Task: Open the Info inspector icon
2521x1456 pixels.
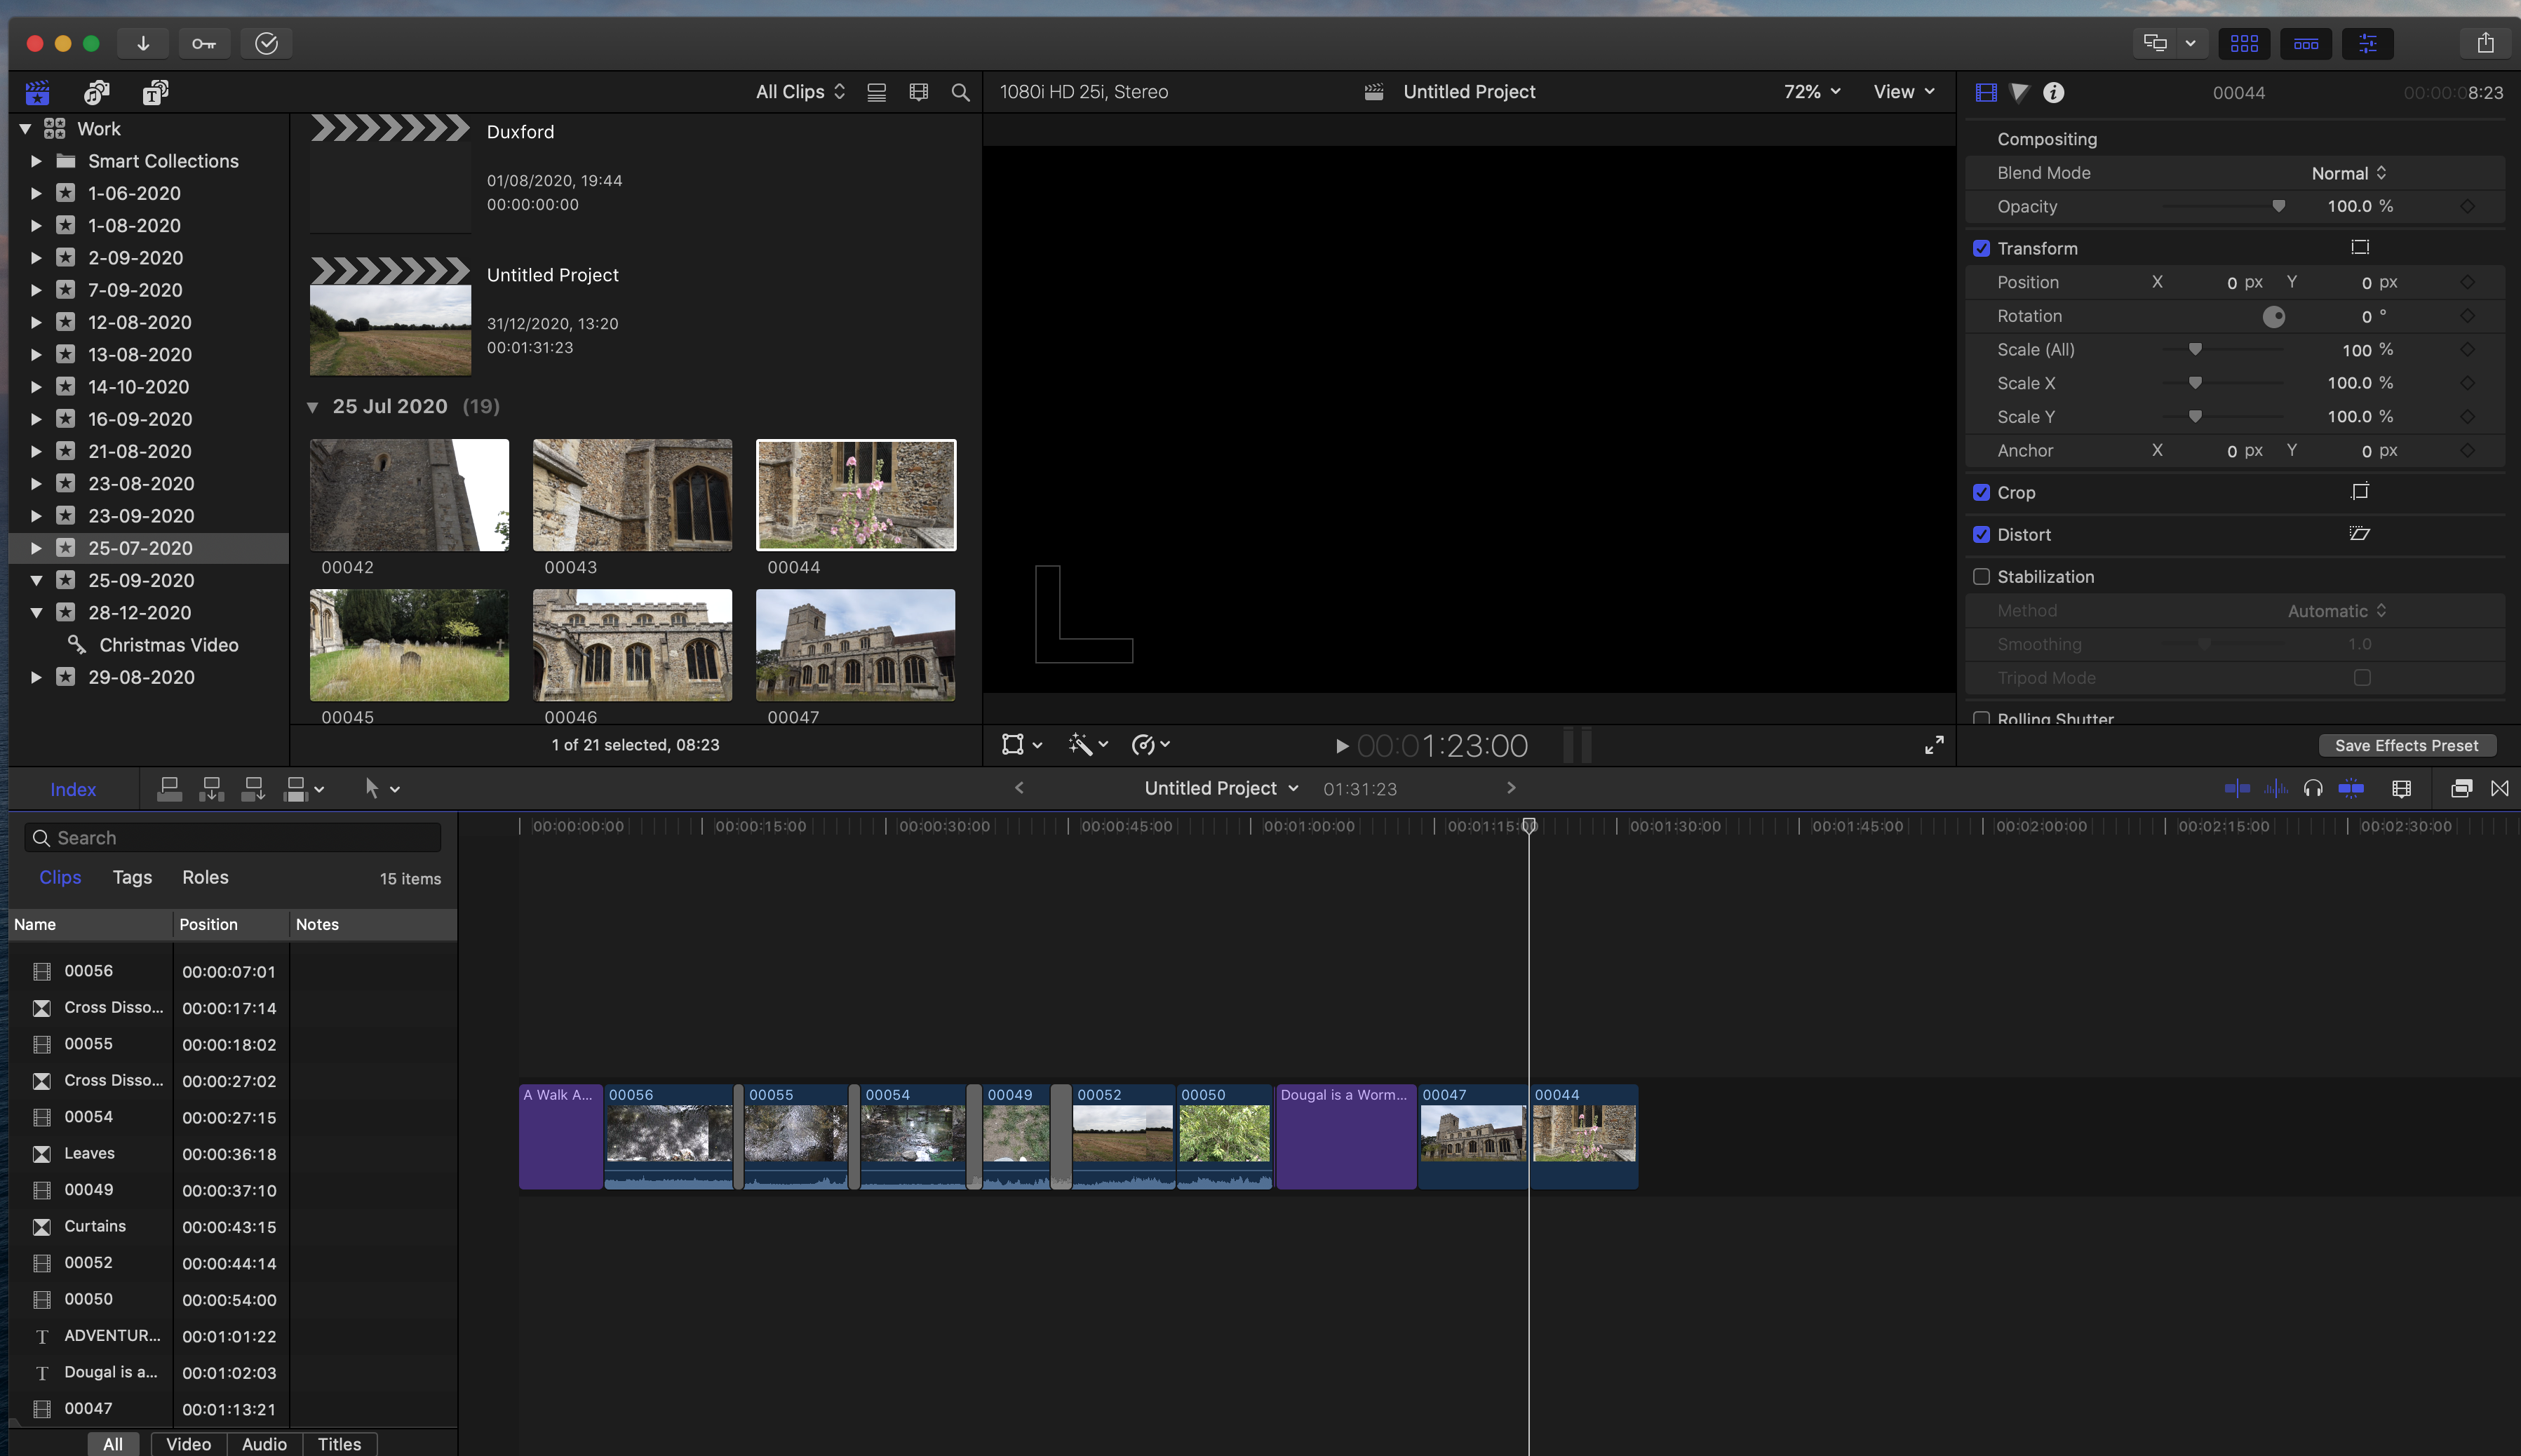Action: point(2053,92)
